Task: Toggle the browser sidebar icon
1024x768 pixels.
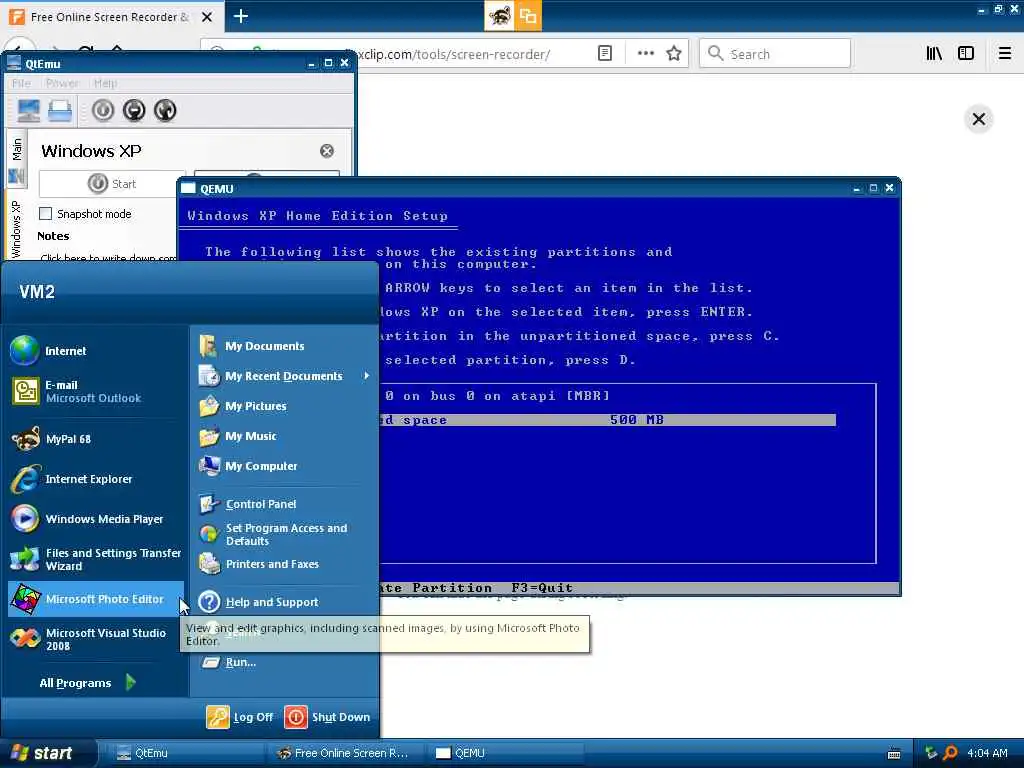Action: pos(966,54)
